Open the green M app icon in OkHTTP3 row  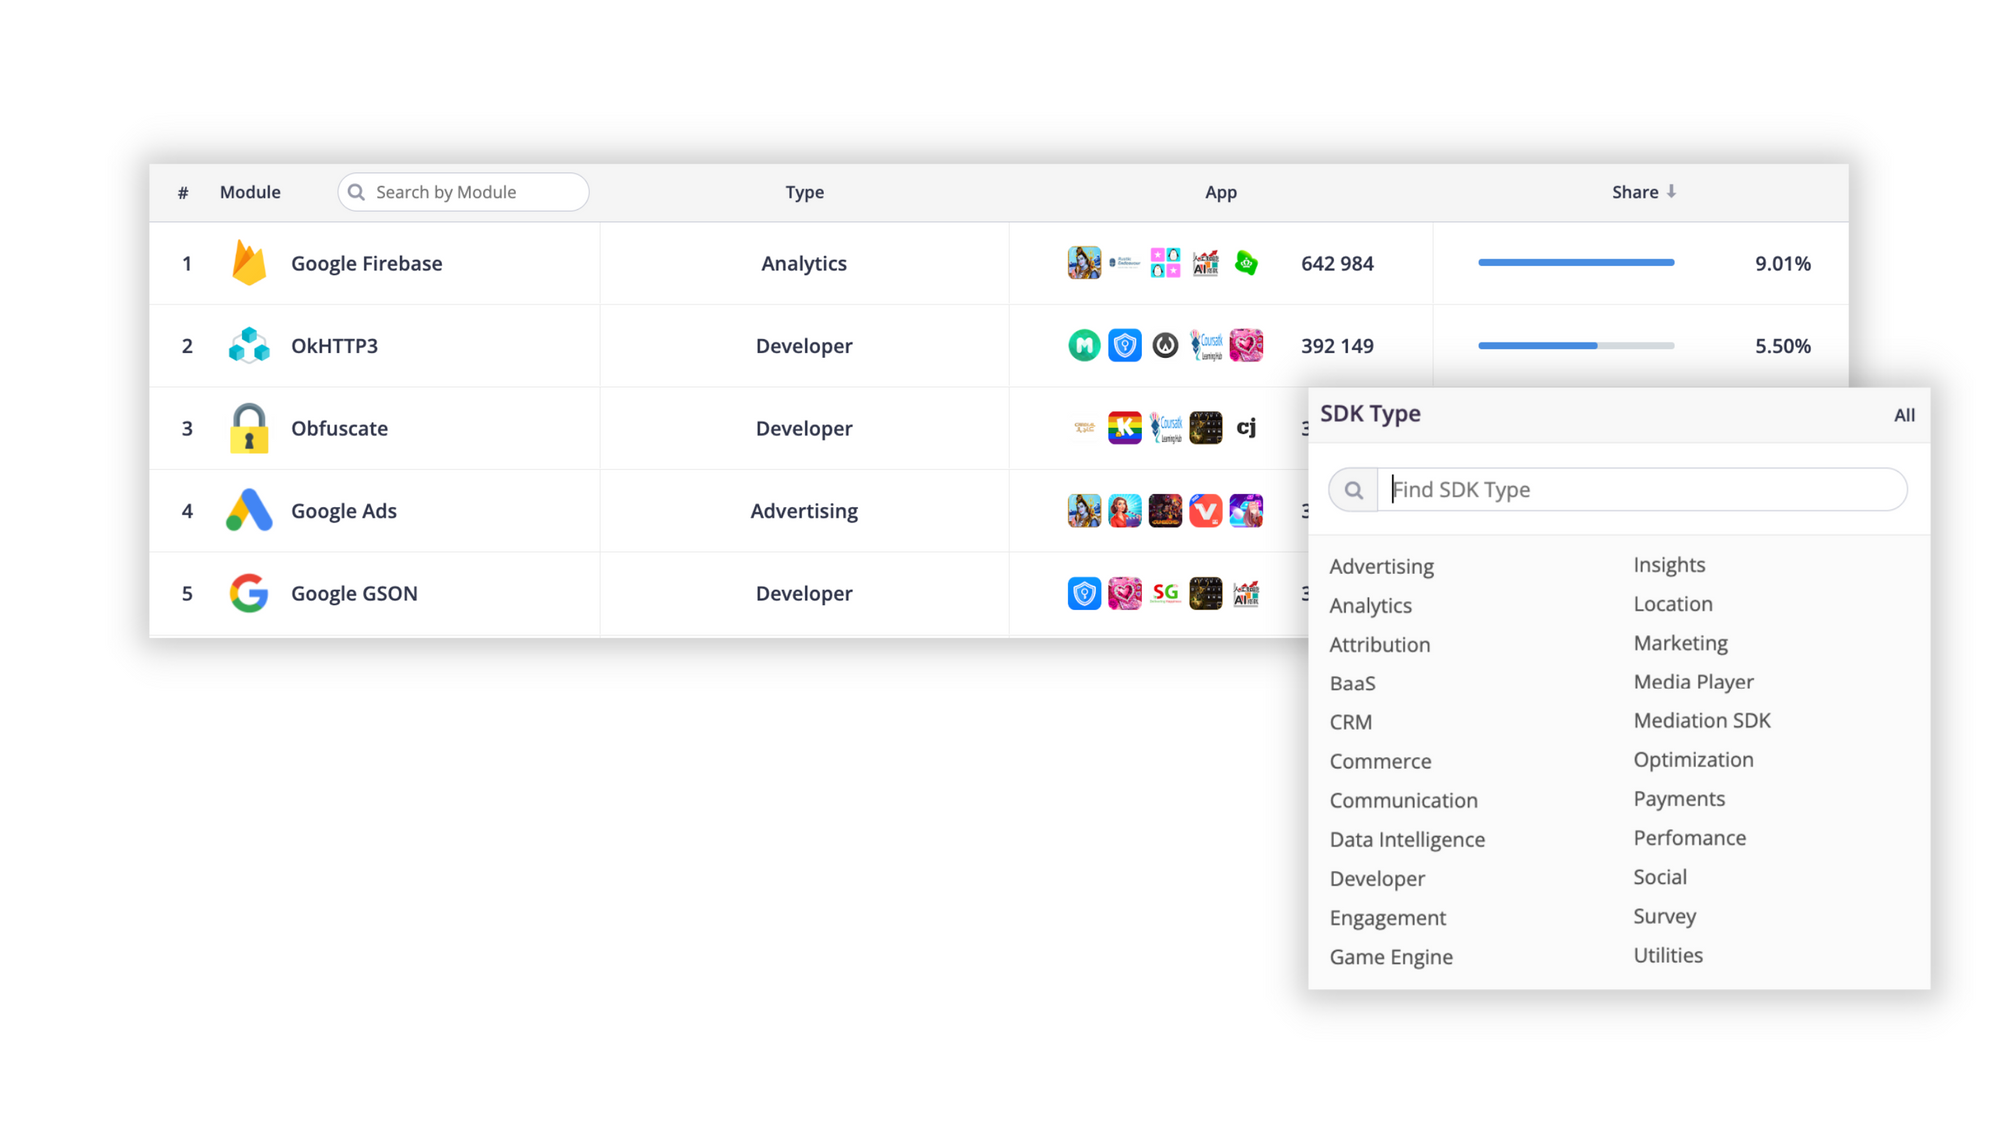tap(1084, 346)
